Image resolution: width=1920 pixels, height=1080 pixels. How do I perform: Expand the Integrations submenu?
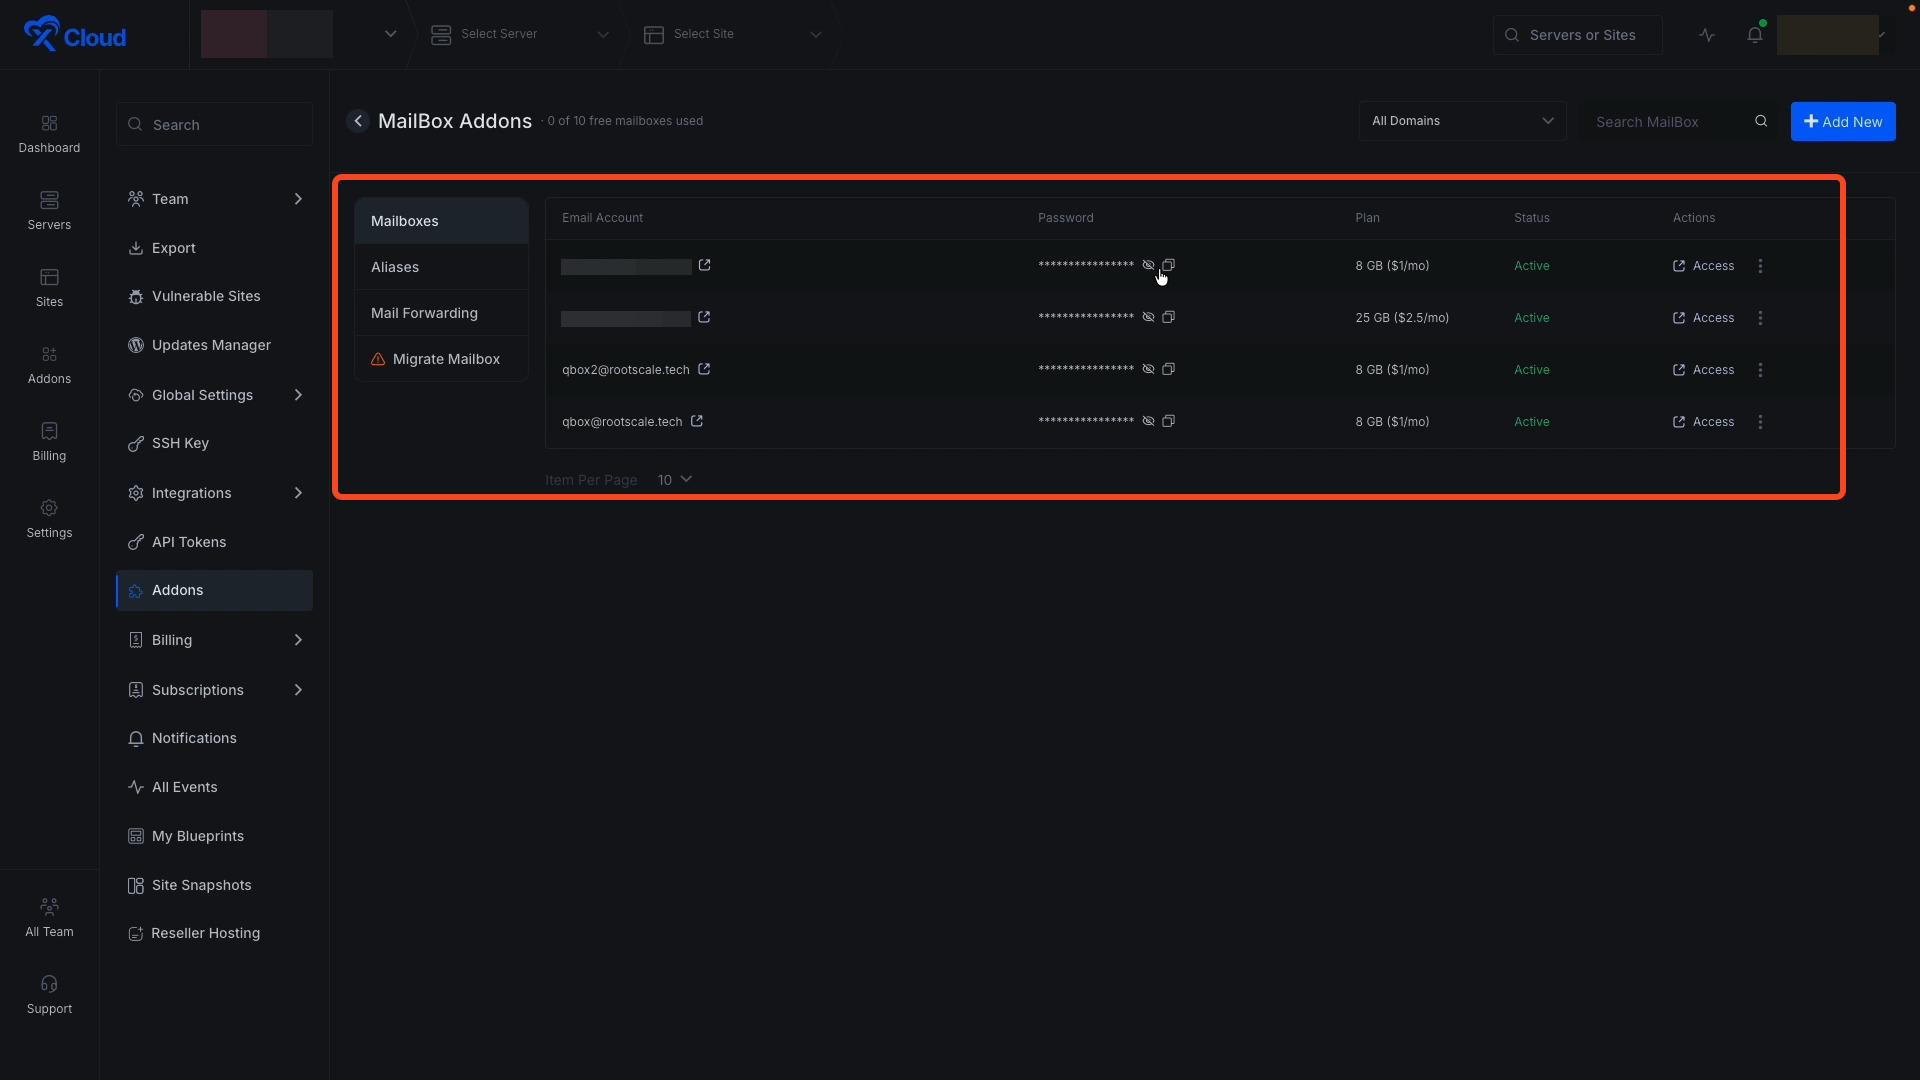coord(298,493)
